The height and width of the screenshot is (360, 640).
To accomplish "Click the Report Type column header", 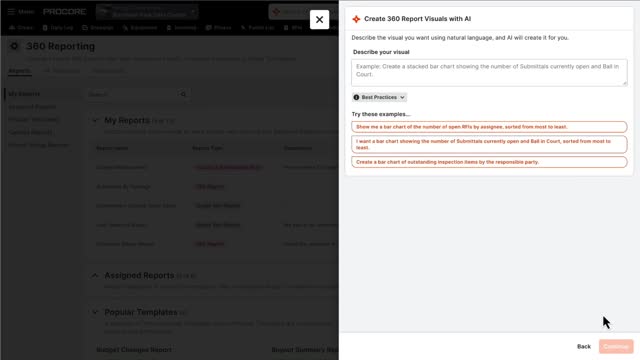I will pyautogui.click(x=207, y=148).
